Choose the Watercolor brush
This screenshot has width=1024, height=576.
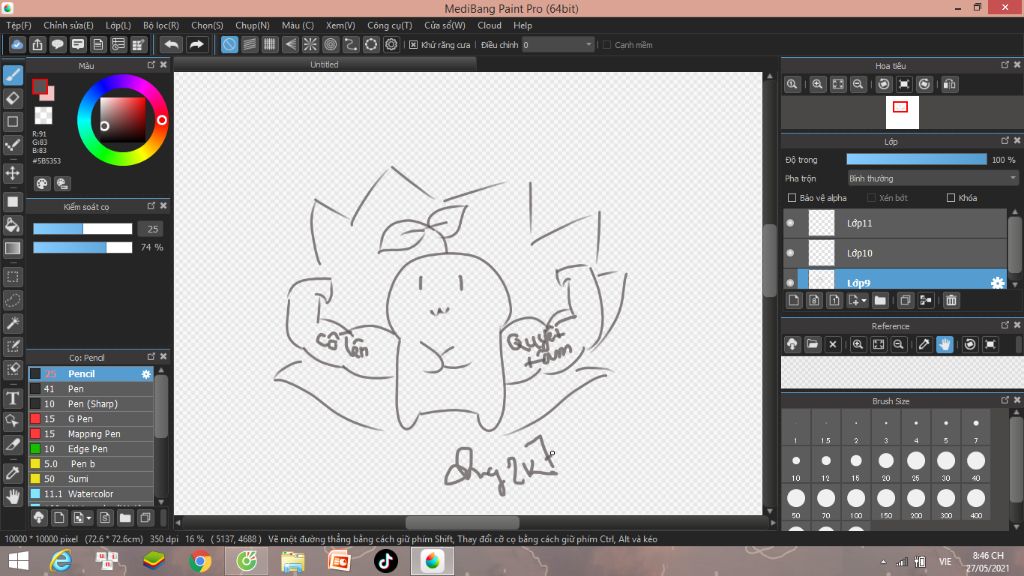(x=91, y=494)
